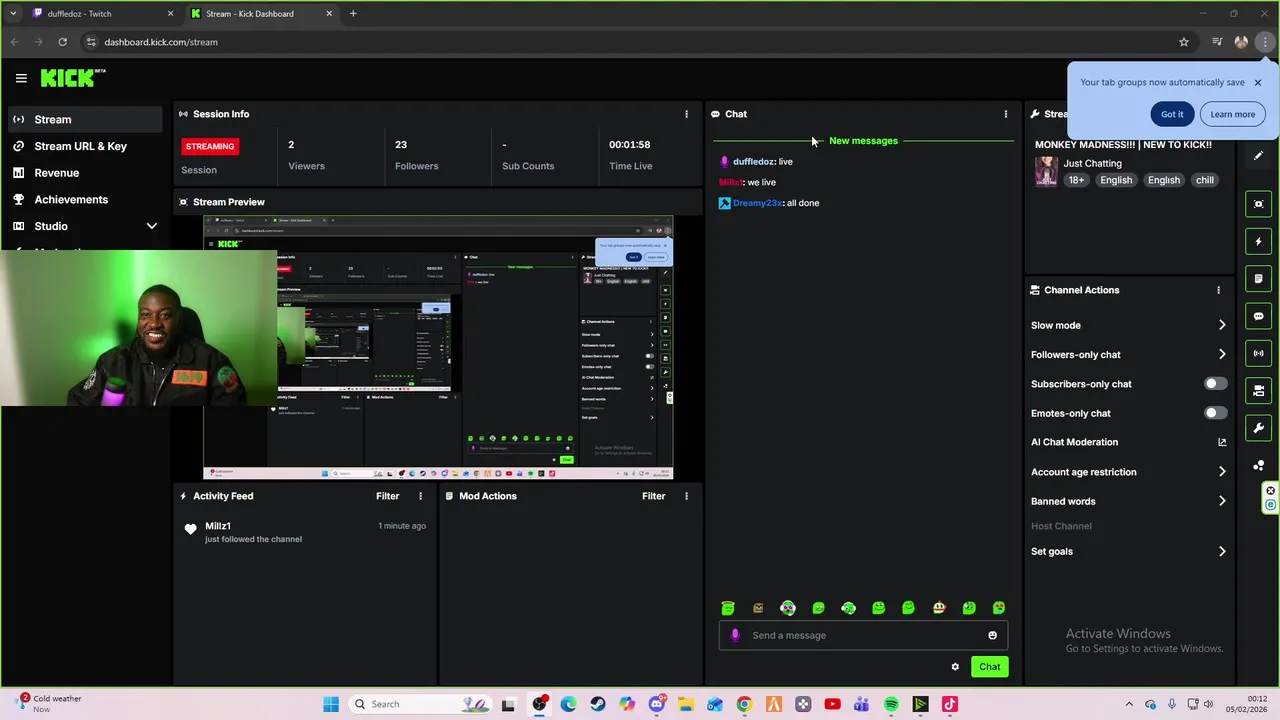Toggle the document note icon in right sidebar
The image size is (1280, 720).
click(1258, 279)
